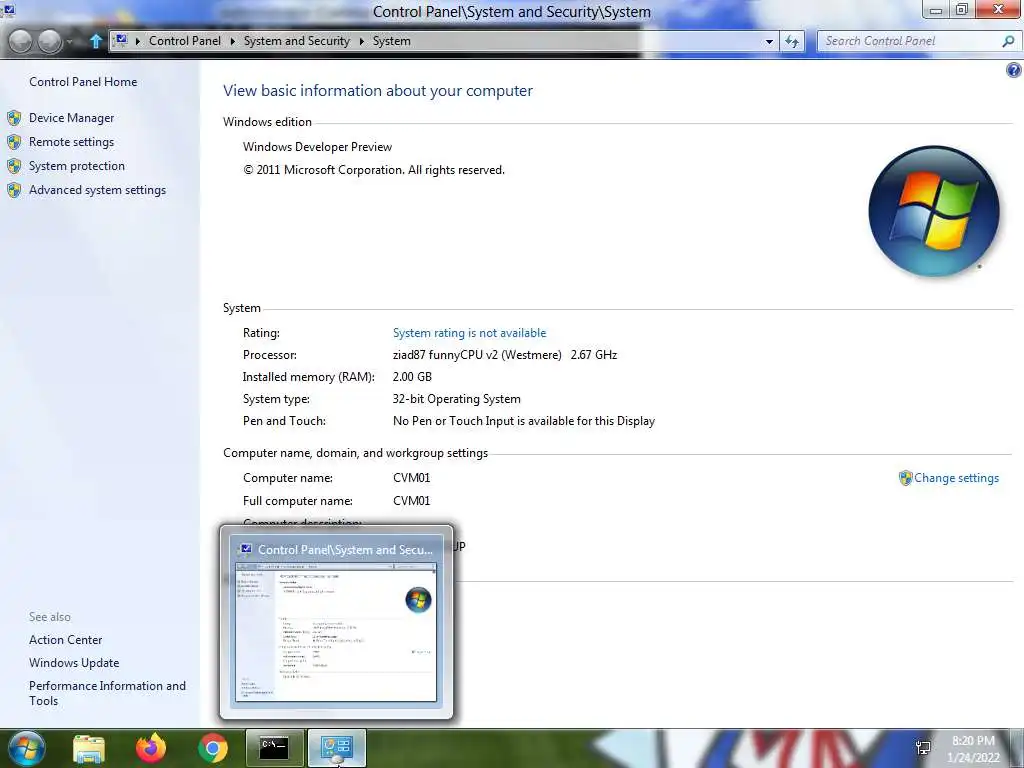The image size is (1024, 768).
Task: Go up one level with blue arrow
Action: point(95,41)
